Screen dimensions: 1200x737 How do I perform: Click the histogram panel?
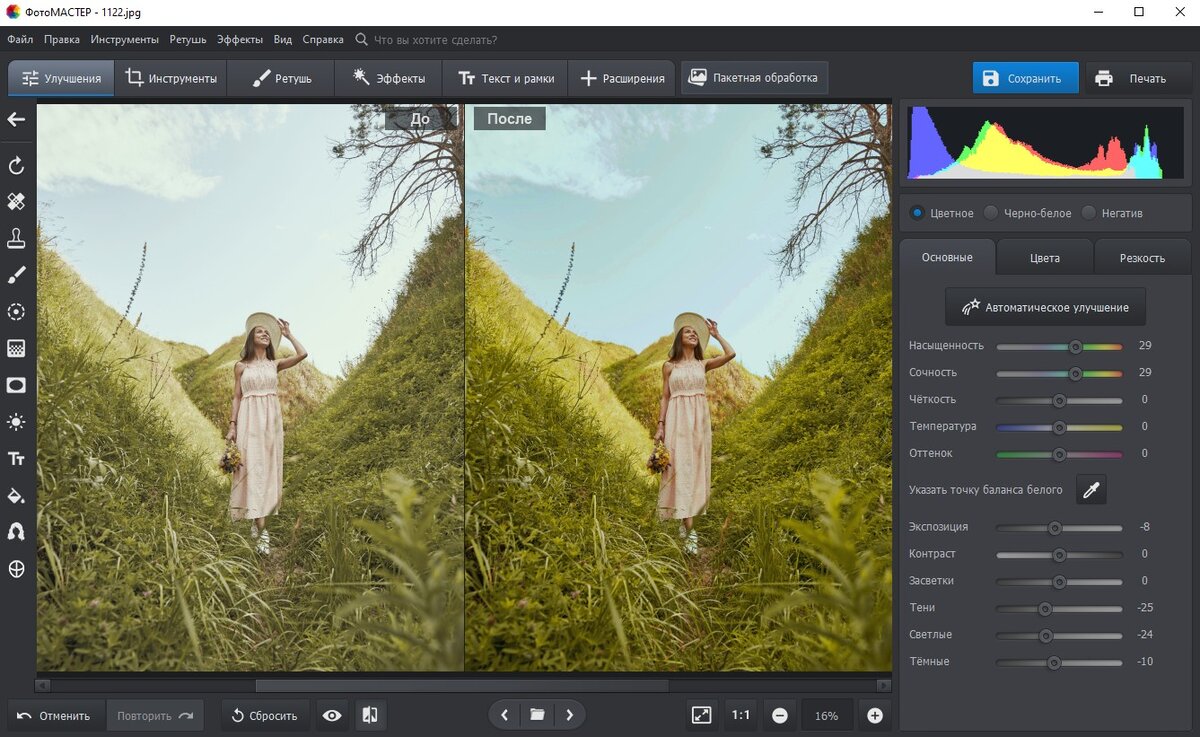pos(1045,143)
